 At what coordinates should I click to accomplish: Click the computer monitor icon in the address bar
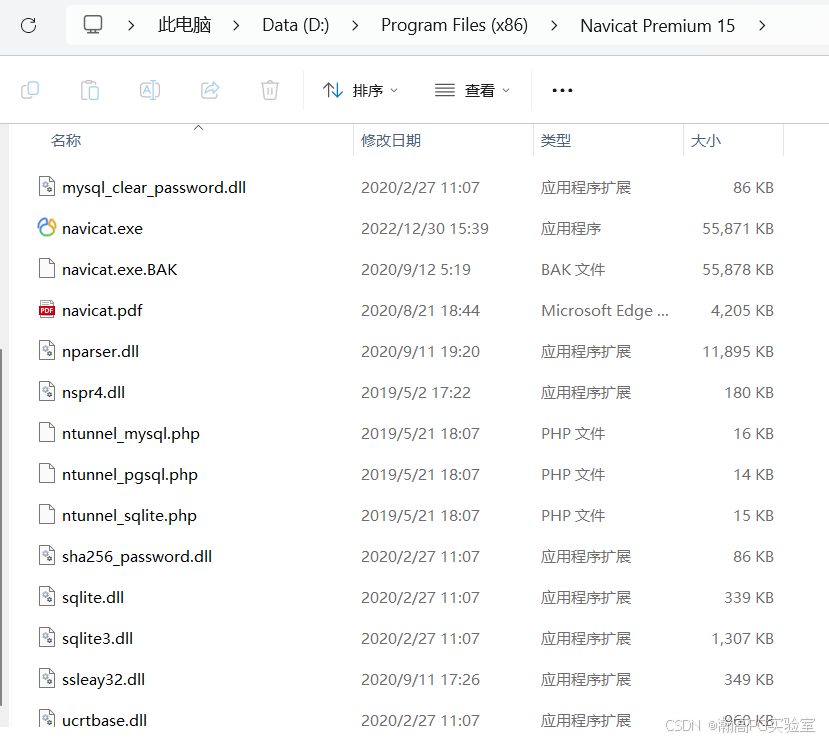point(93,24)
